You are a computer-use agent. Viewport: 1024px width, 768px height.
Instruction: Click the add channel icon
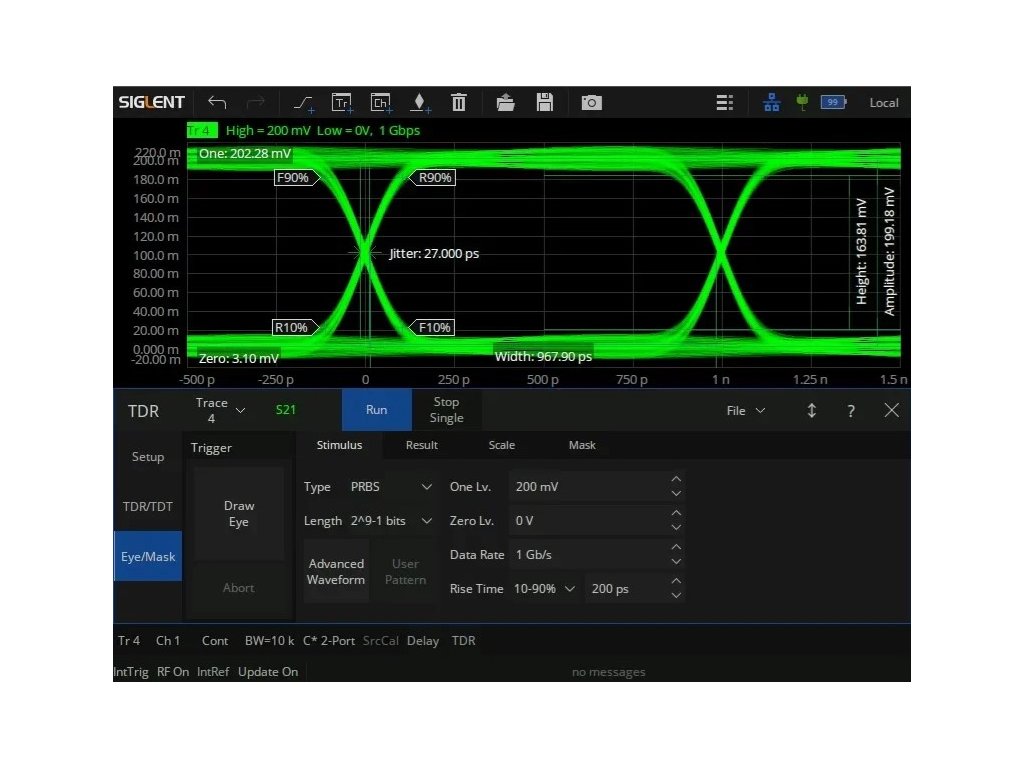click(x=380, y=102)
